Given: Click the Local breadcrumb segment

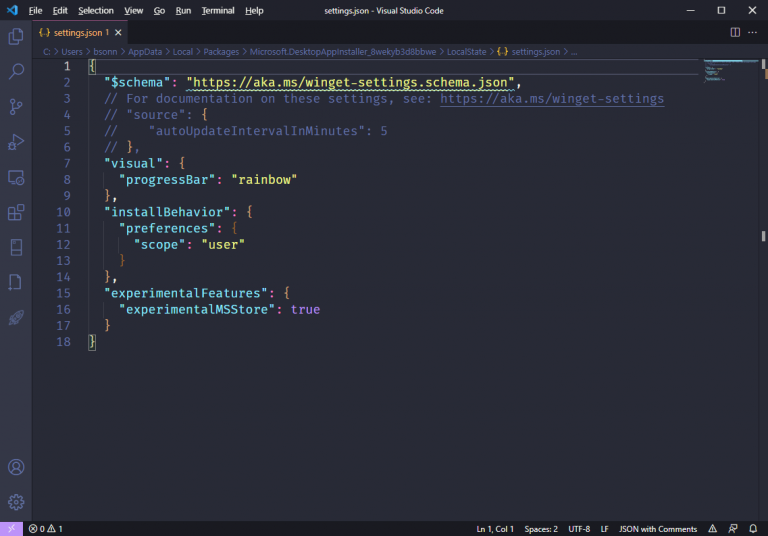Looking at the screenshot, I should click(183, 51).
